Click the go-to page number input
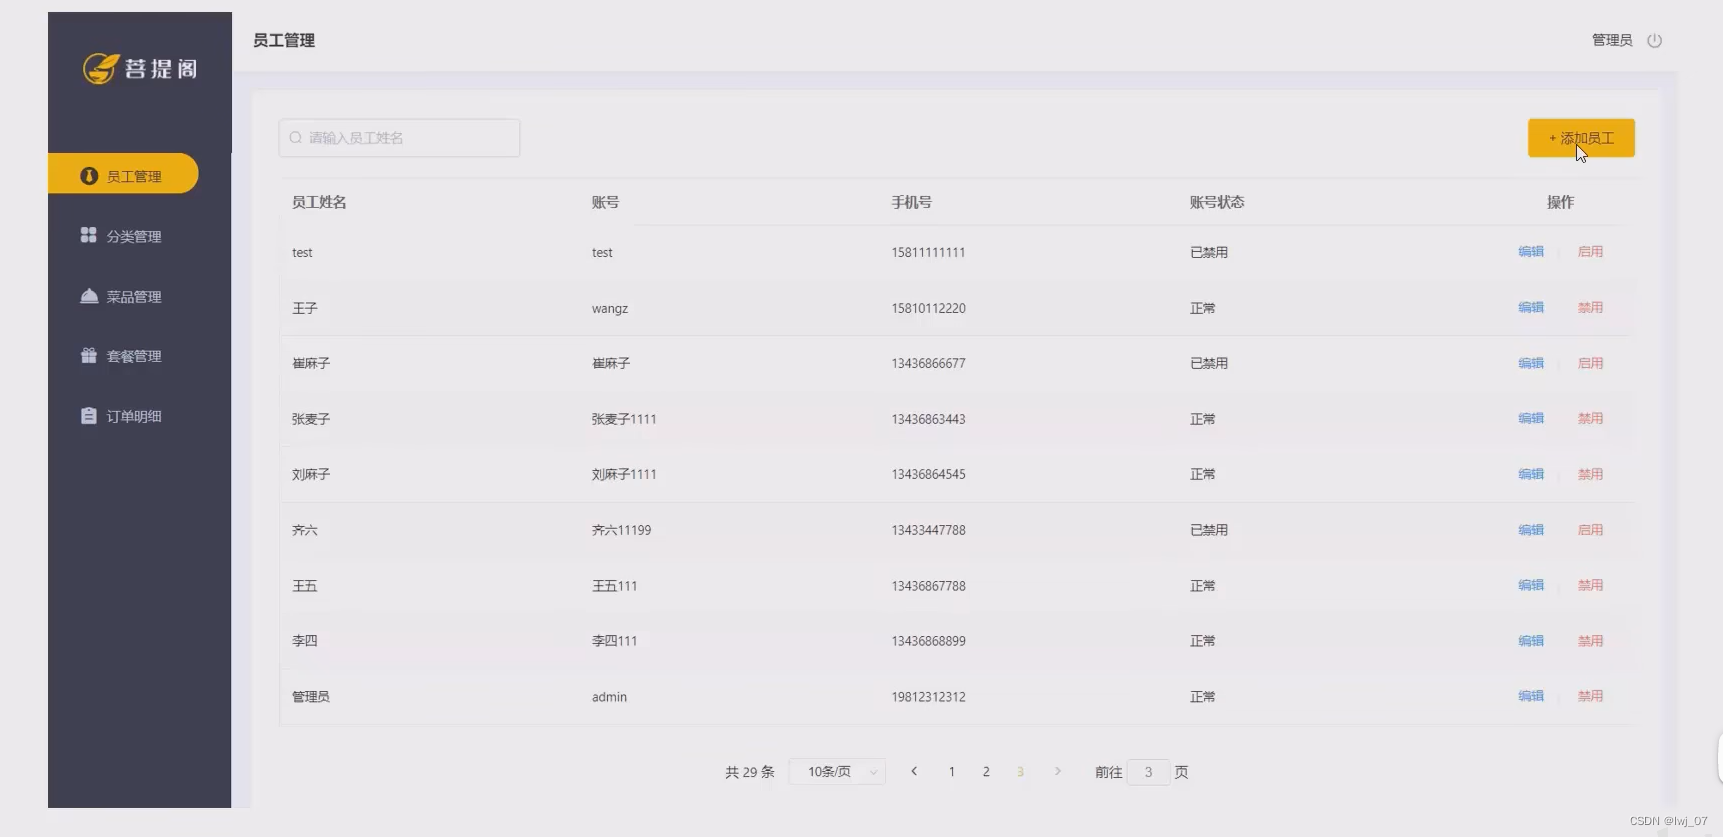Image resolution: width=1723 pixels, height=837 pixels. tap(1148, 771)
